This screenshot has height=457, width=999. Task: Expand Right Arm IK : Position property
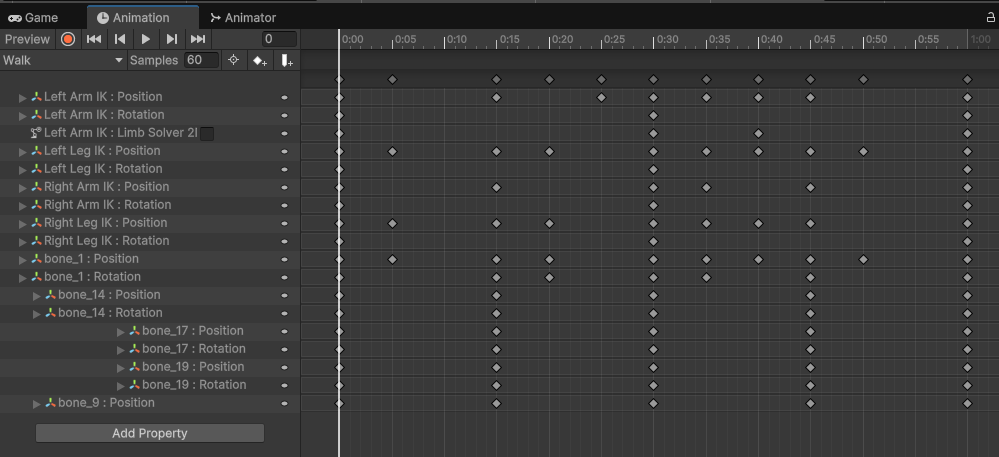(x=23, y=187)
